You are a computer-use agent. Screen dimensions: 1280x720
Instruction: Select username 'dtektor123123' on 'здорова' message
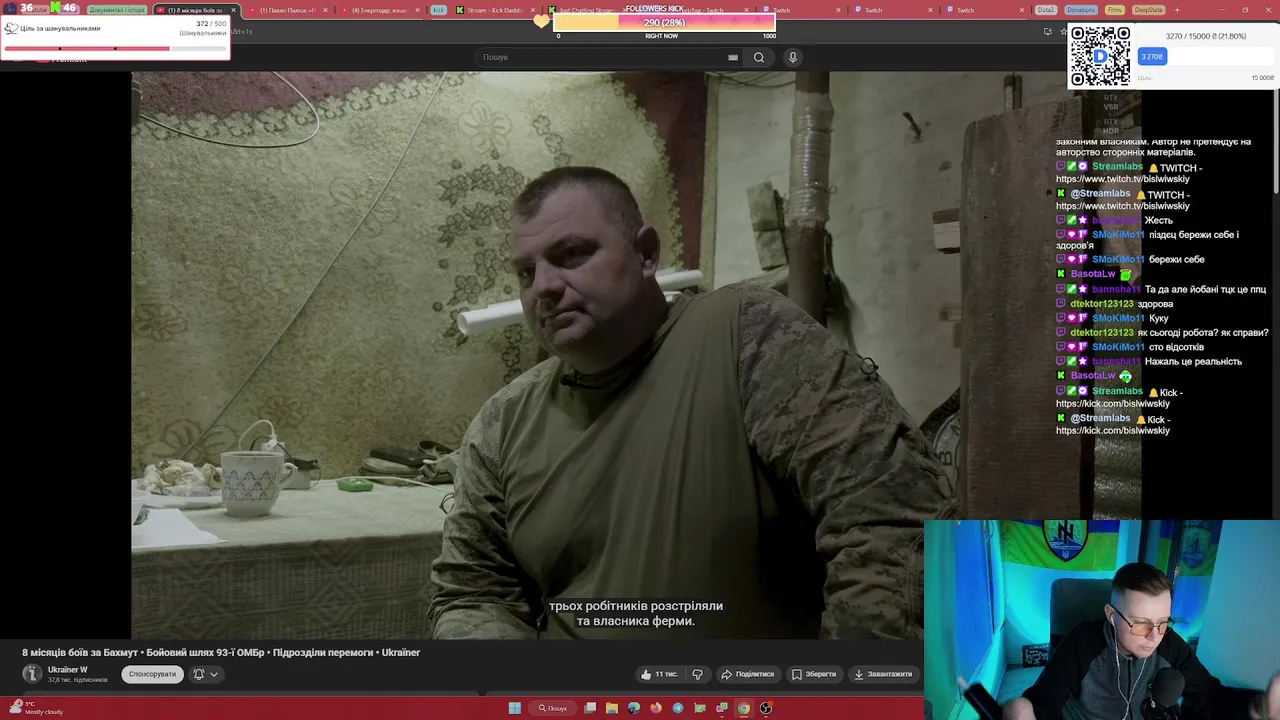click(x=1102, y=304)
